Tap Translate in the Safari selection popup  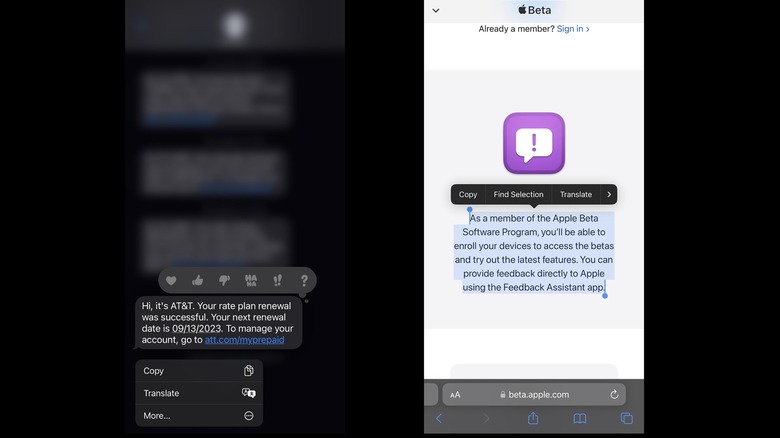[576, 195]
